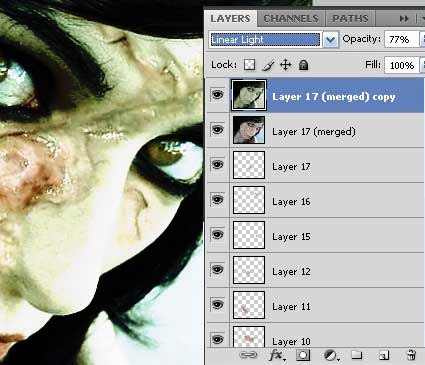Hide Layer 11 using its eye icon
Screen dimensions: 425x365
coord(217,305)
